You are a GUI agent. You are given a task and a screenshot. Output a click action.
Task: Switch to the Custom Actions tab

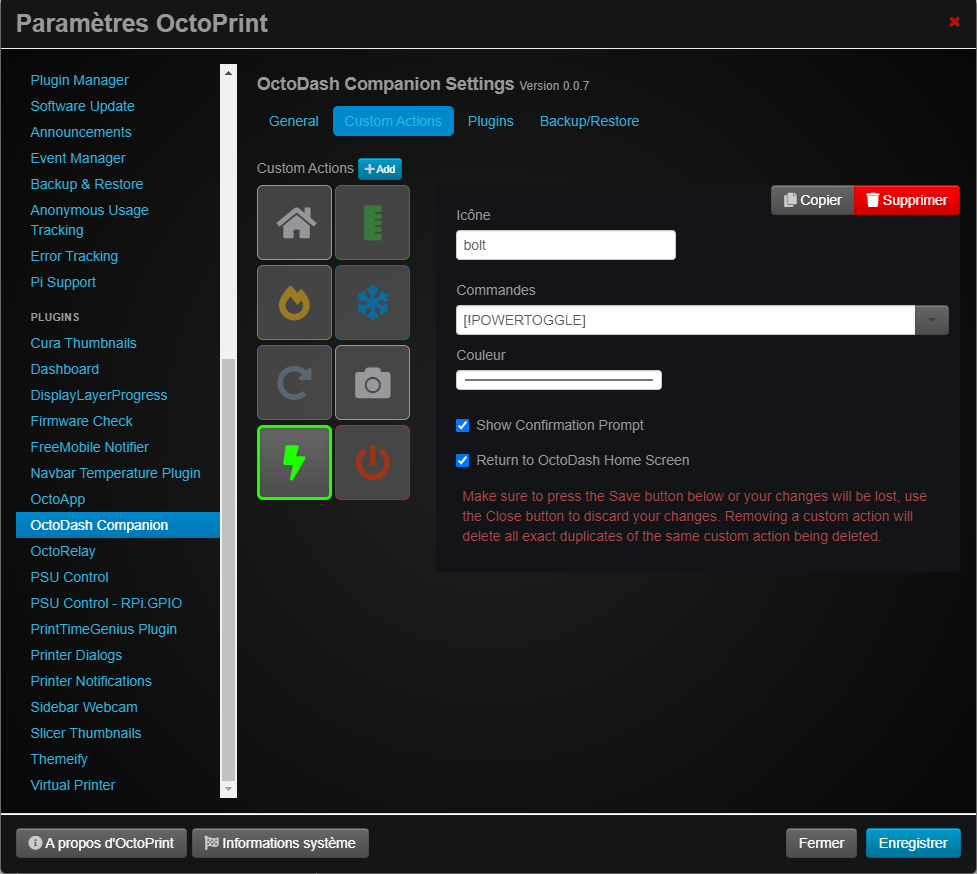click(393, 121)
